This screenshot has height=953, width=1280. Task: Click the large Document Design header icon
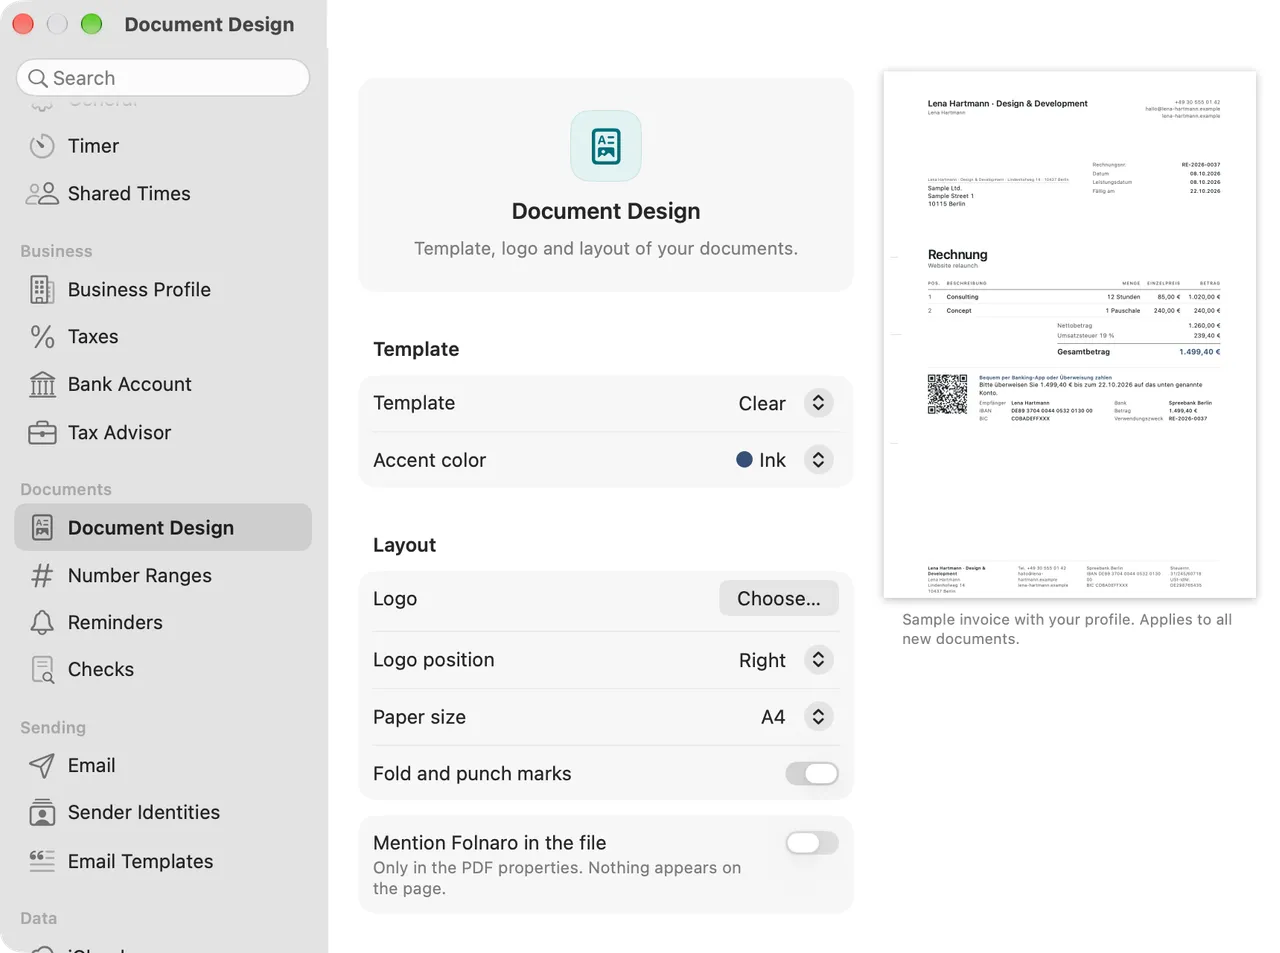coord(606,146)
